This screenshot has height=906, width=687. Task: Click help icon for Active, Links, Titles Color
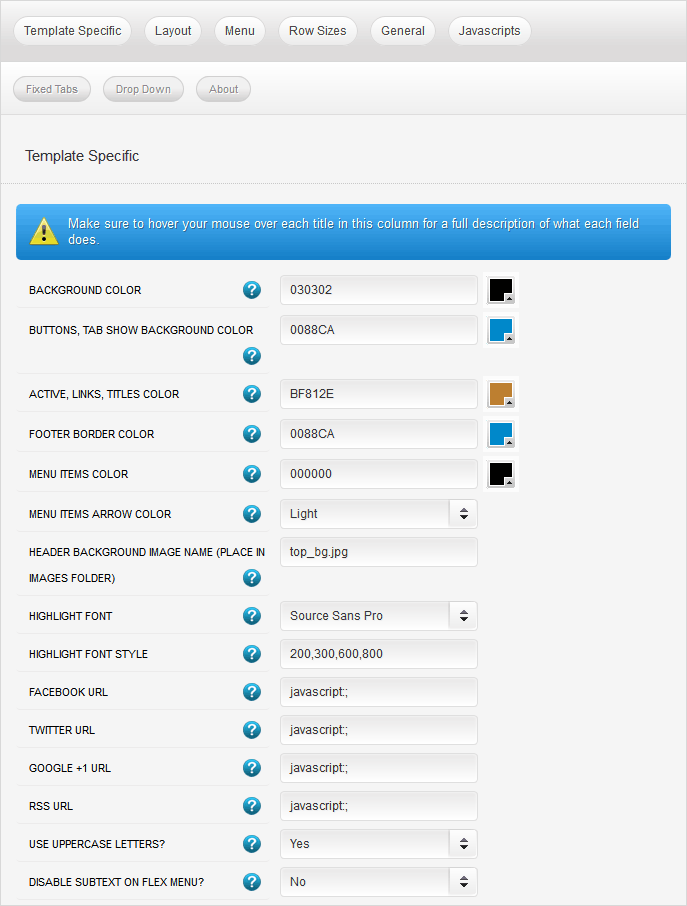[252, 394]
